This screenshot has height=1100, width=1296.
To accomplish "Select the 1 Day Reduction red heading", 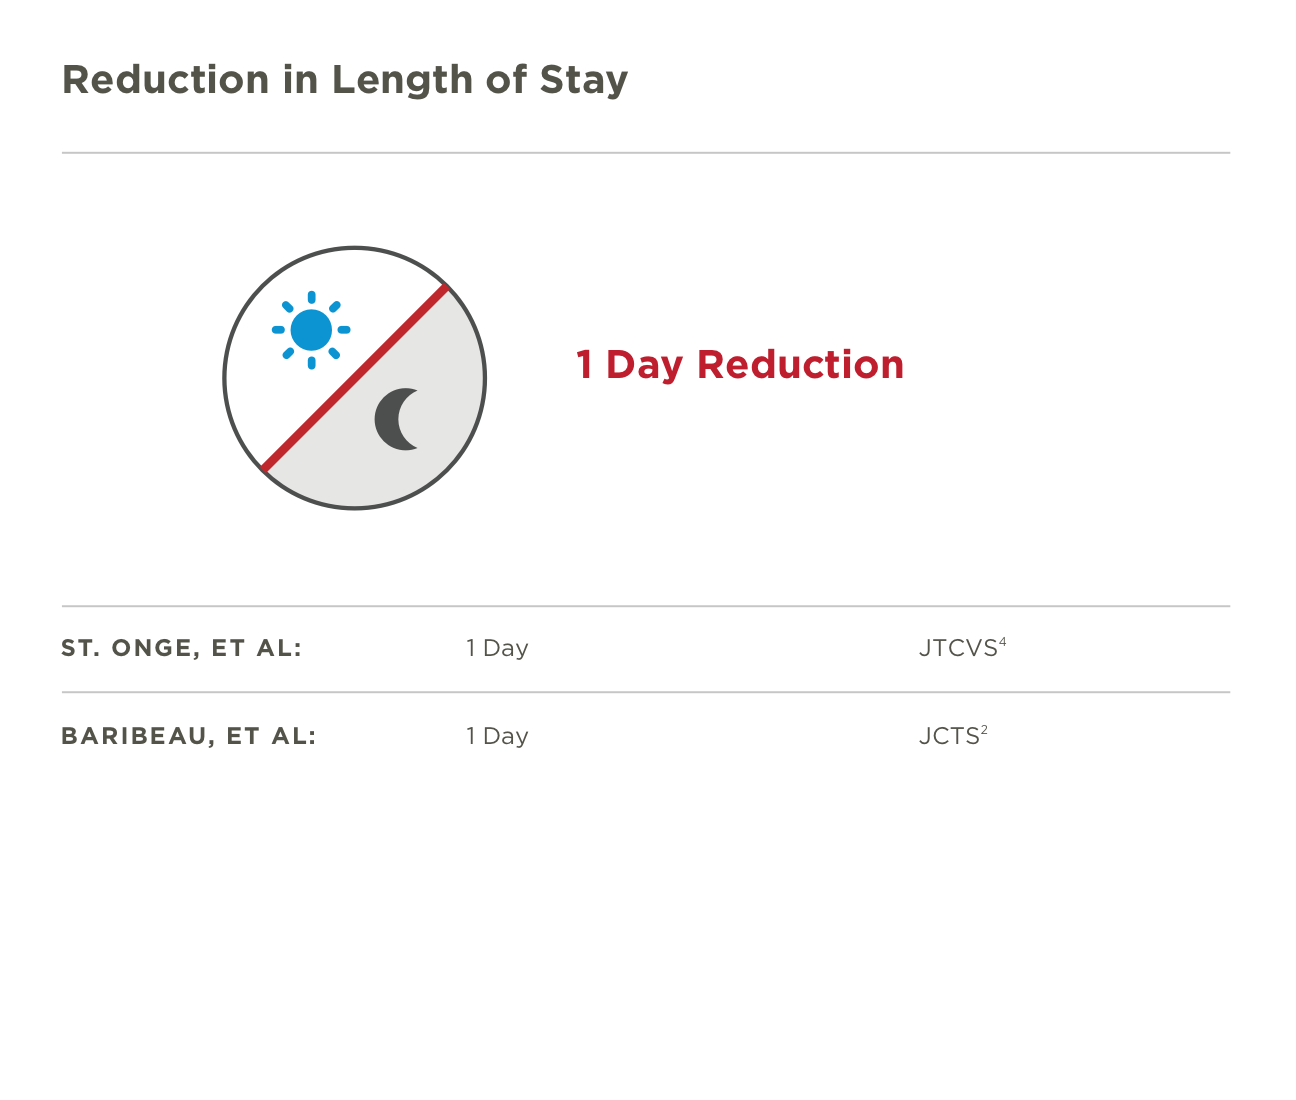I will pyautogui.click(x=740, y=364).
